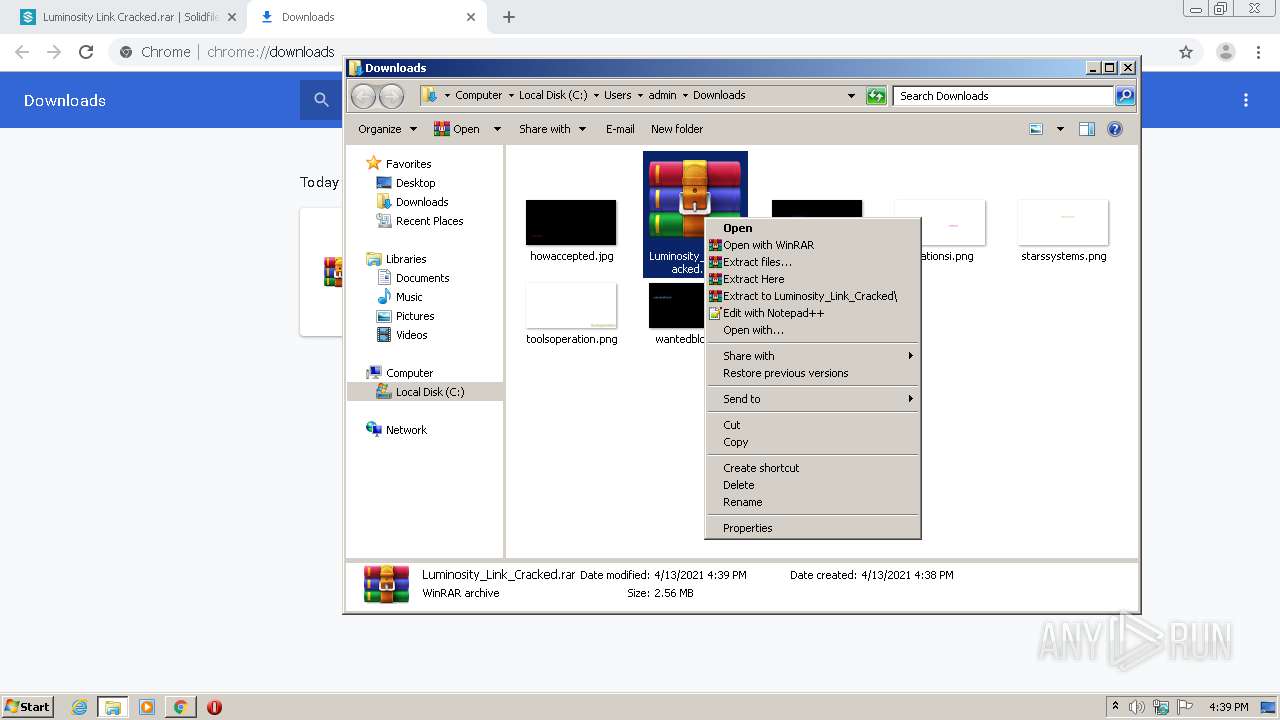
Task: Choose Restore previous versions
Action: [812, 373]
